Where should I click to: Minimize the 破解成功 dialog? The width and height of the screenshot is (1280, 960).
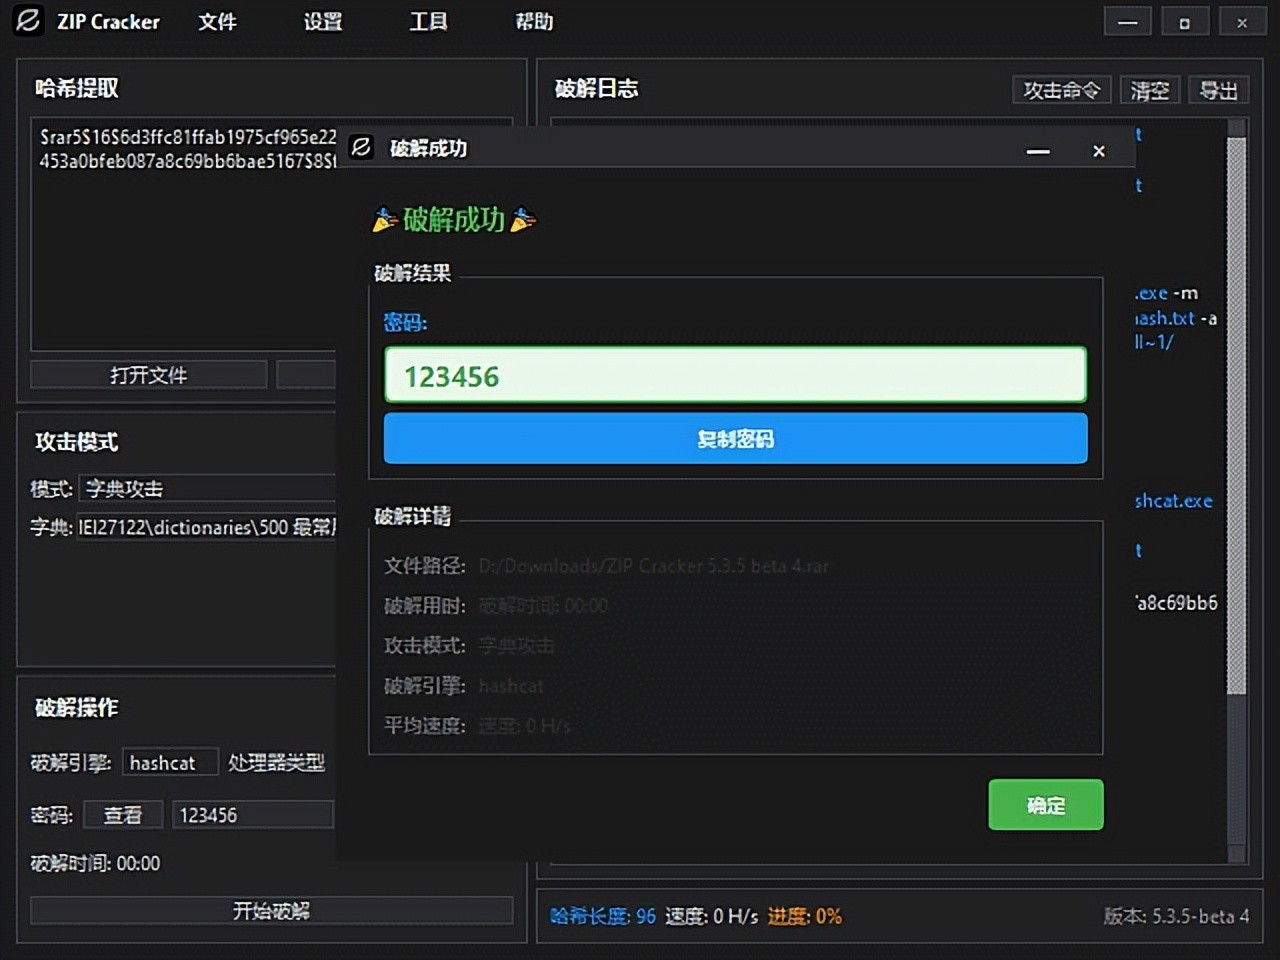1038,151
